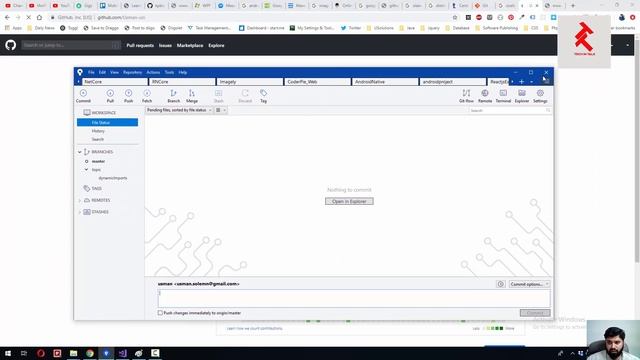Select File Status in the Workspace sidebar

pos(107,122)
